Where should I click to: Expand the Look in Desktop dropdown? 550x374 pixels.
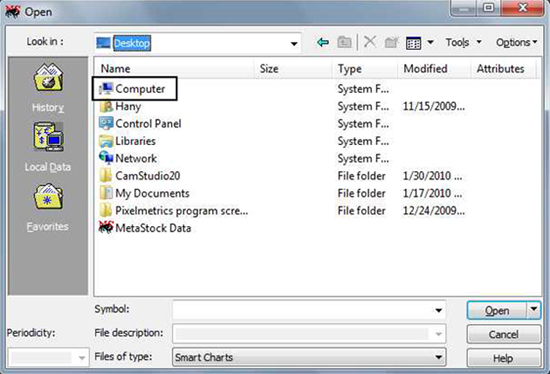pos(294,44)
